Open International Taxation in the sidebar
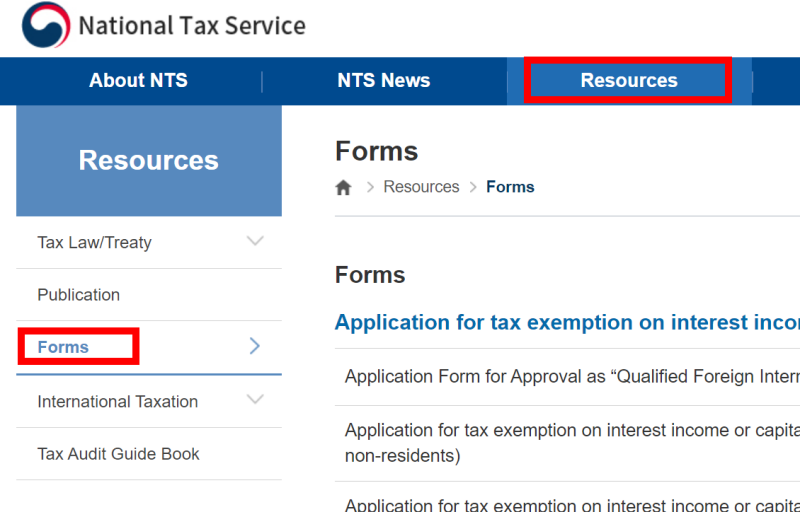This screenshot has height=512, width=800. point(117,402)
